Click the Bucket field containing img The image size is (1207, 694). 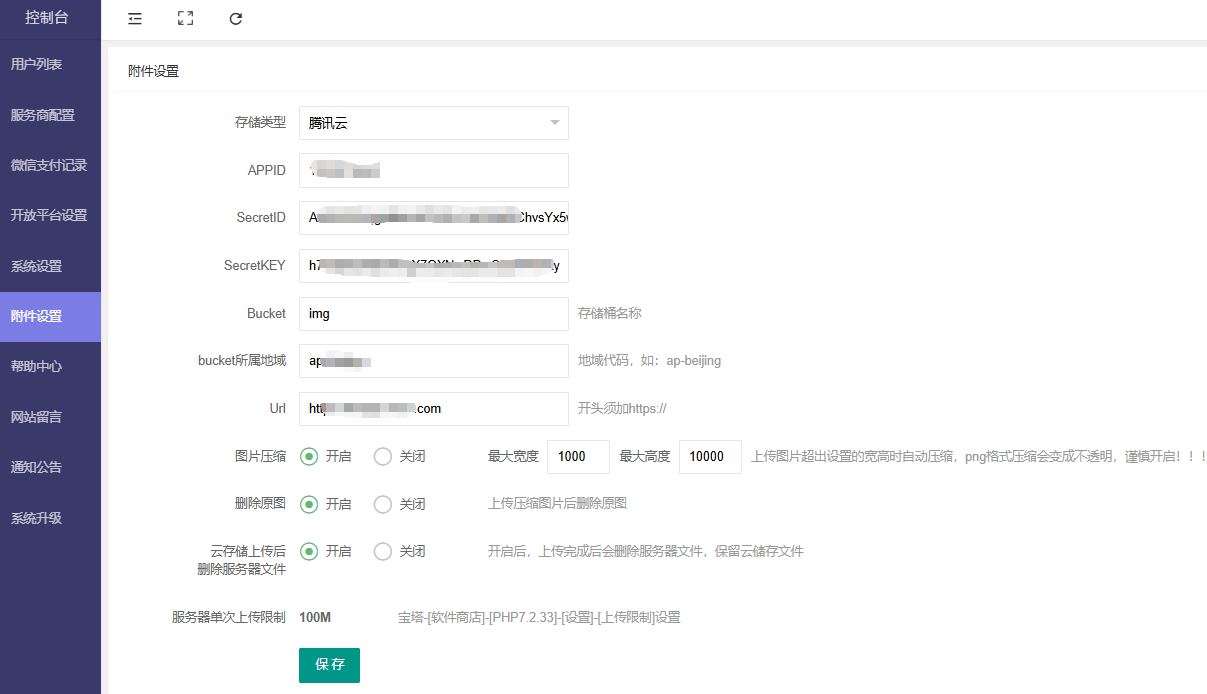[x=434, y=313]
